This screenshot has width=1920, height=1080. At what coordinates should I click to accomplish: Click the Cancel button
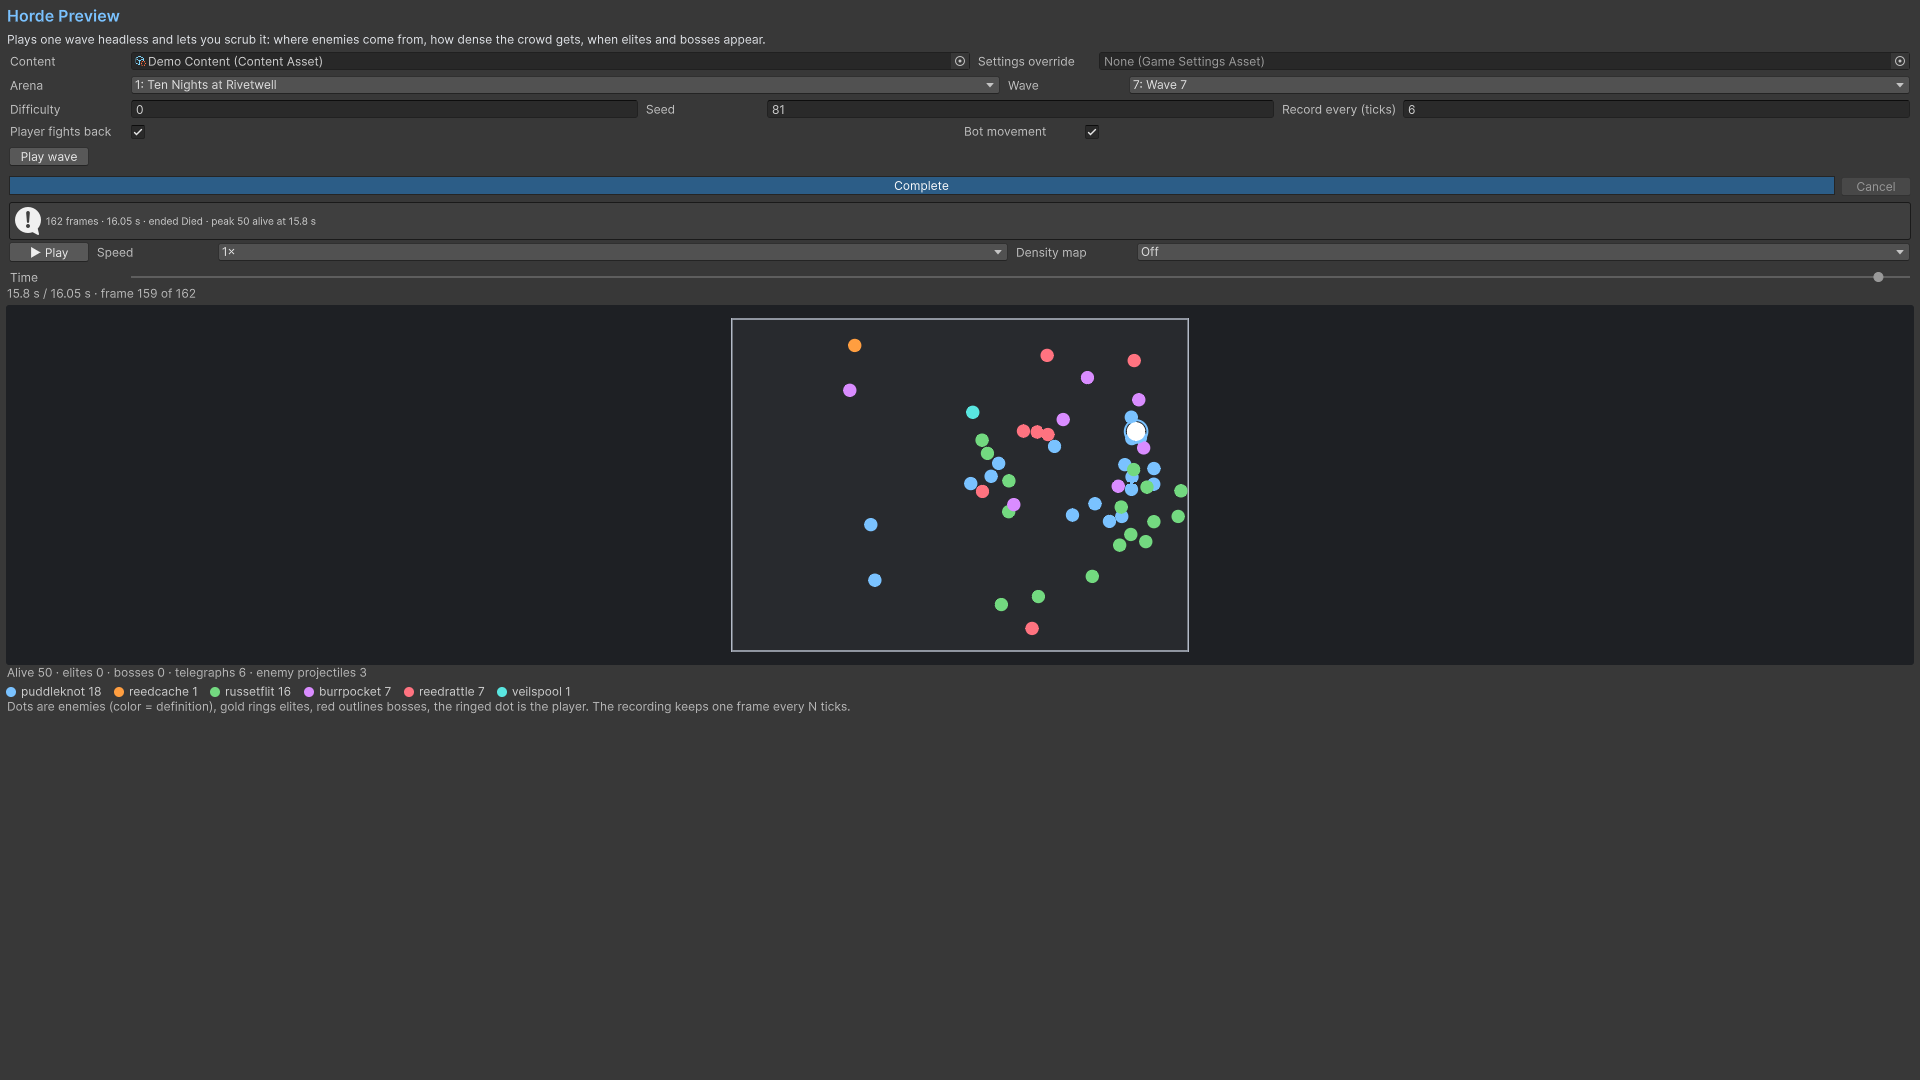tap(1876, 186)
